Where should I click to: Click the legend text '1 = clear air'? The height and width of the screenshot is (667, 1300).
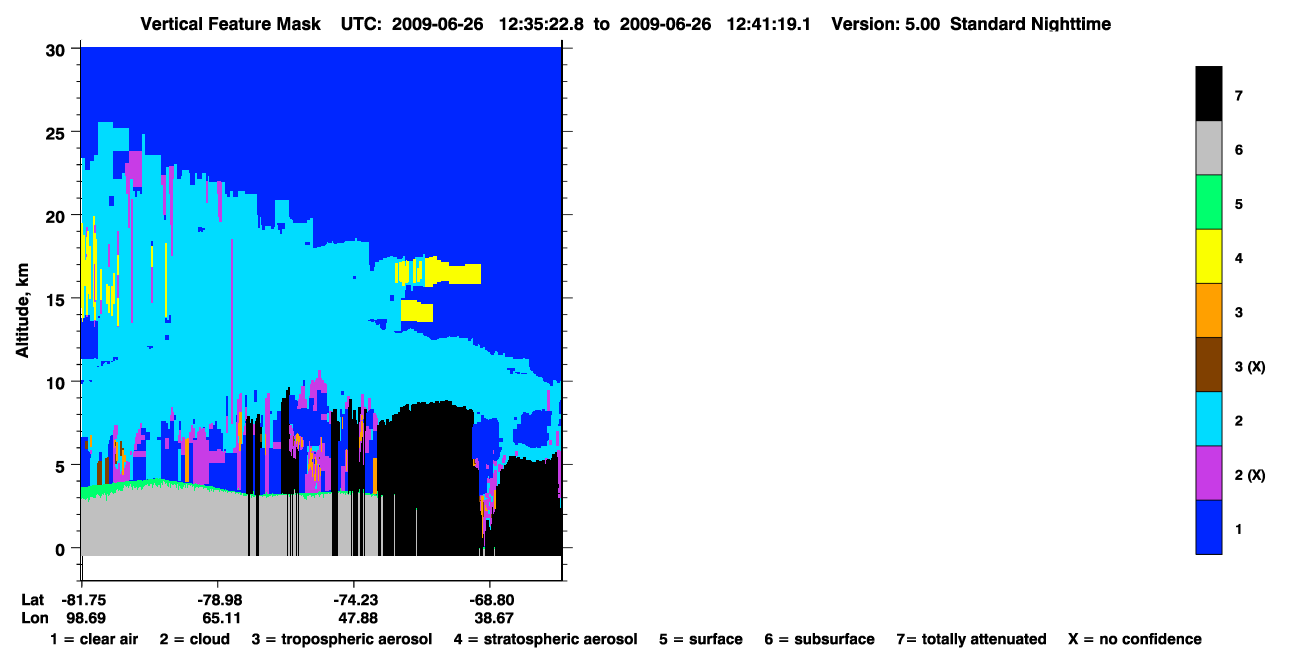coord(94,639)
